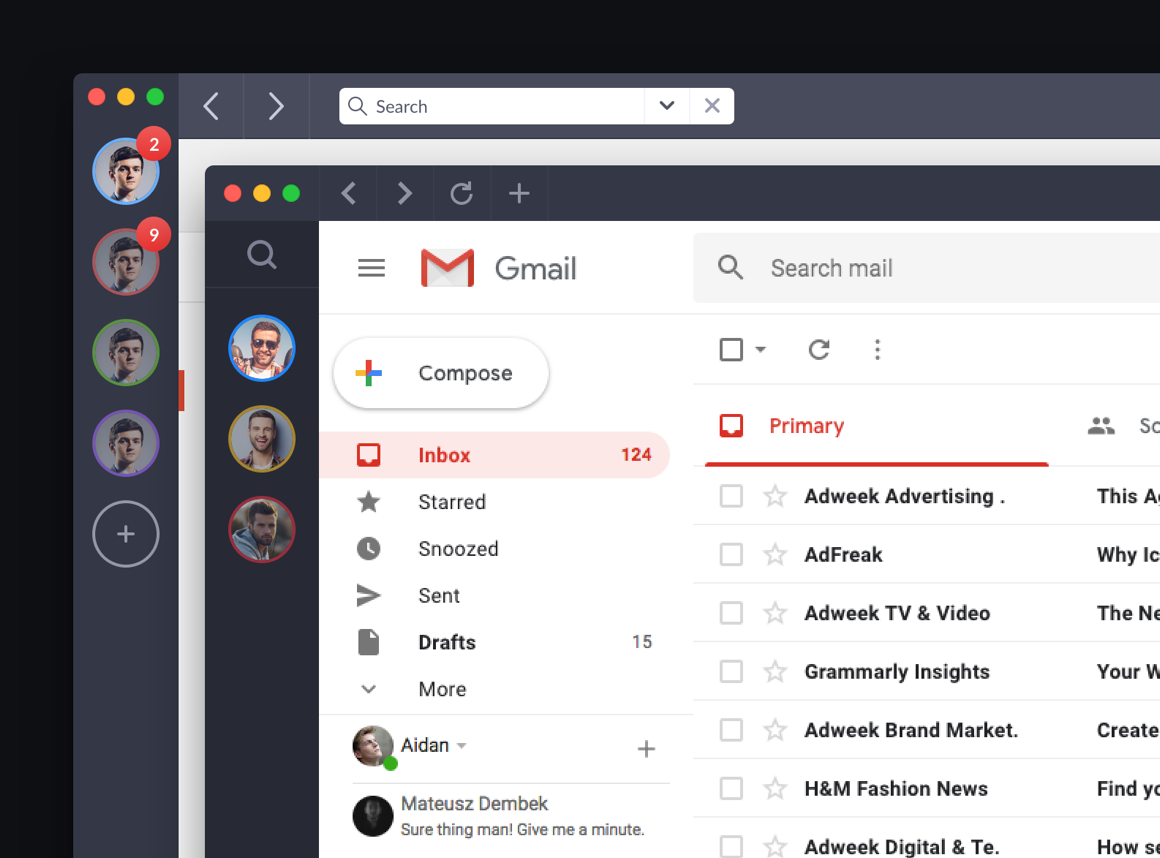Expand the More folders list

pyautogui.click(x=494, y=689)
